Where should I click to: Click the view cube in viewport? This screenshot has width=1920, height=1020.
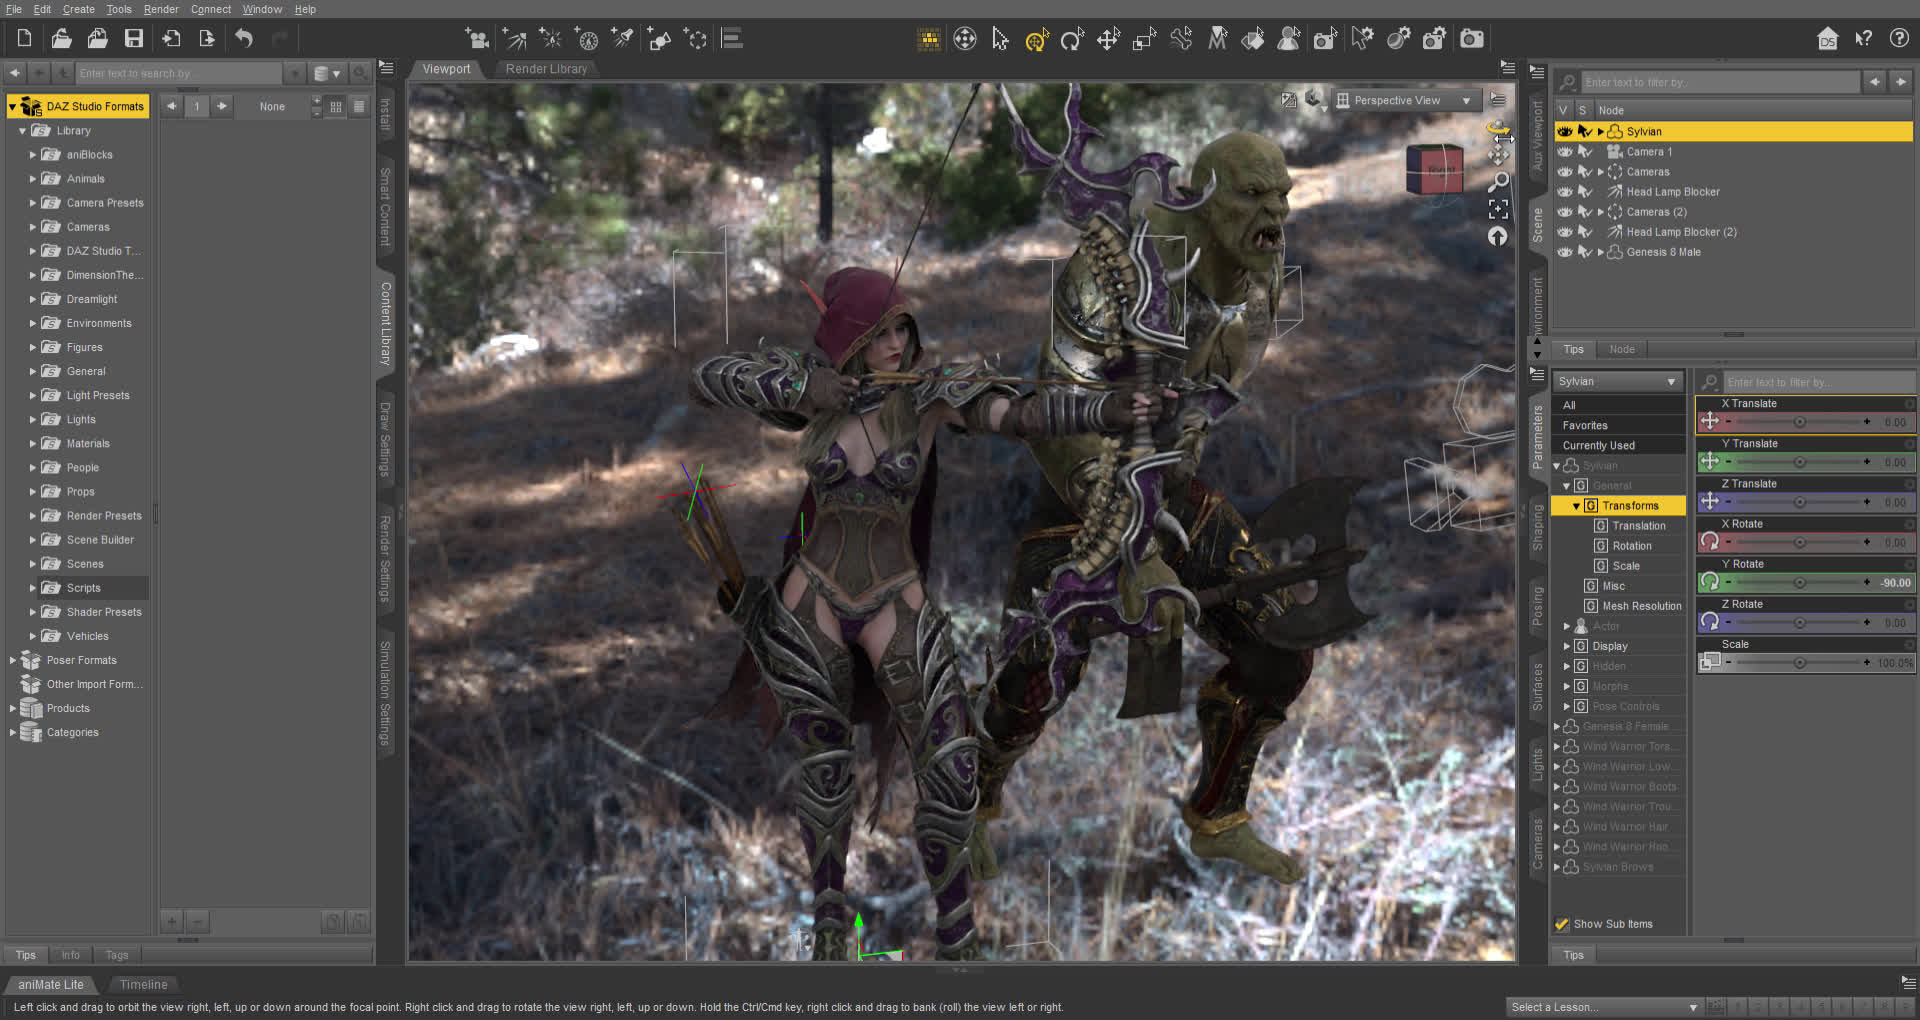click(1434, 170)
